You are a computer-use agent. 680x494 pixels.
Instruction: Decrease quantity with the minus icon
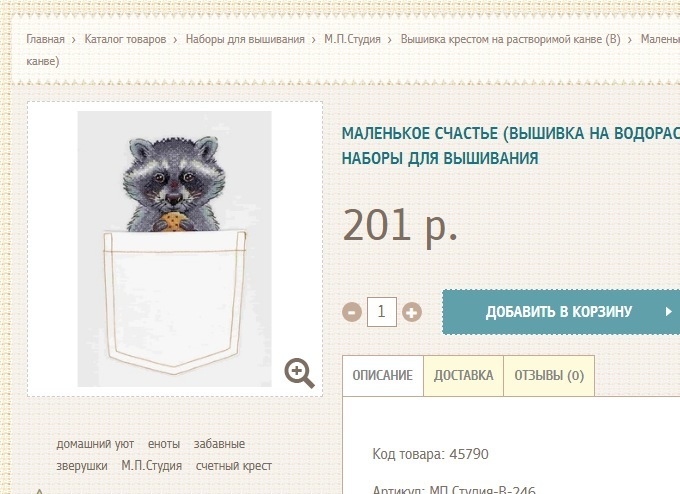352,312
